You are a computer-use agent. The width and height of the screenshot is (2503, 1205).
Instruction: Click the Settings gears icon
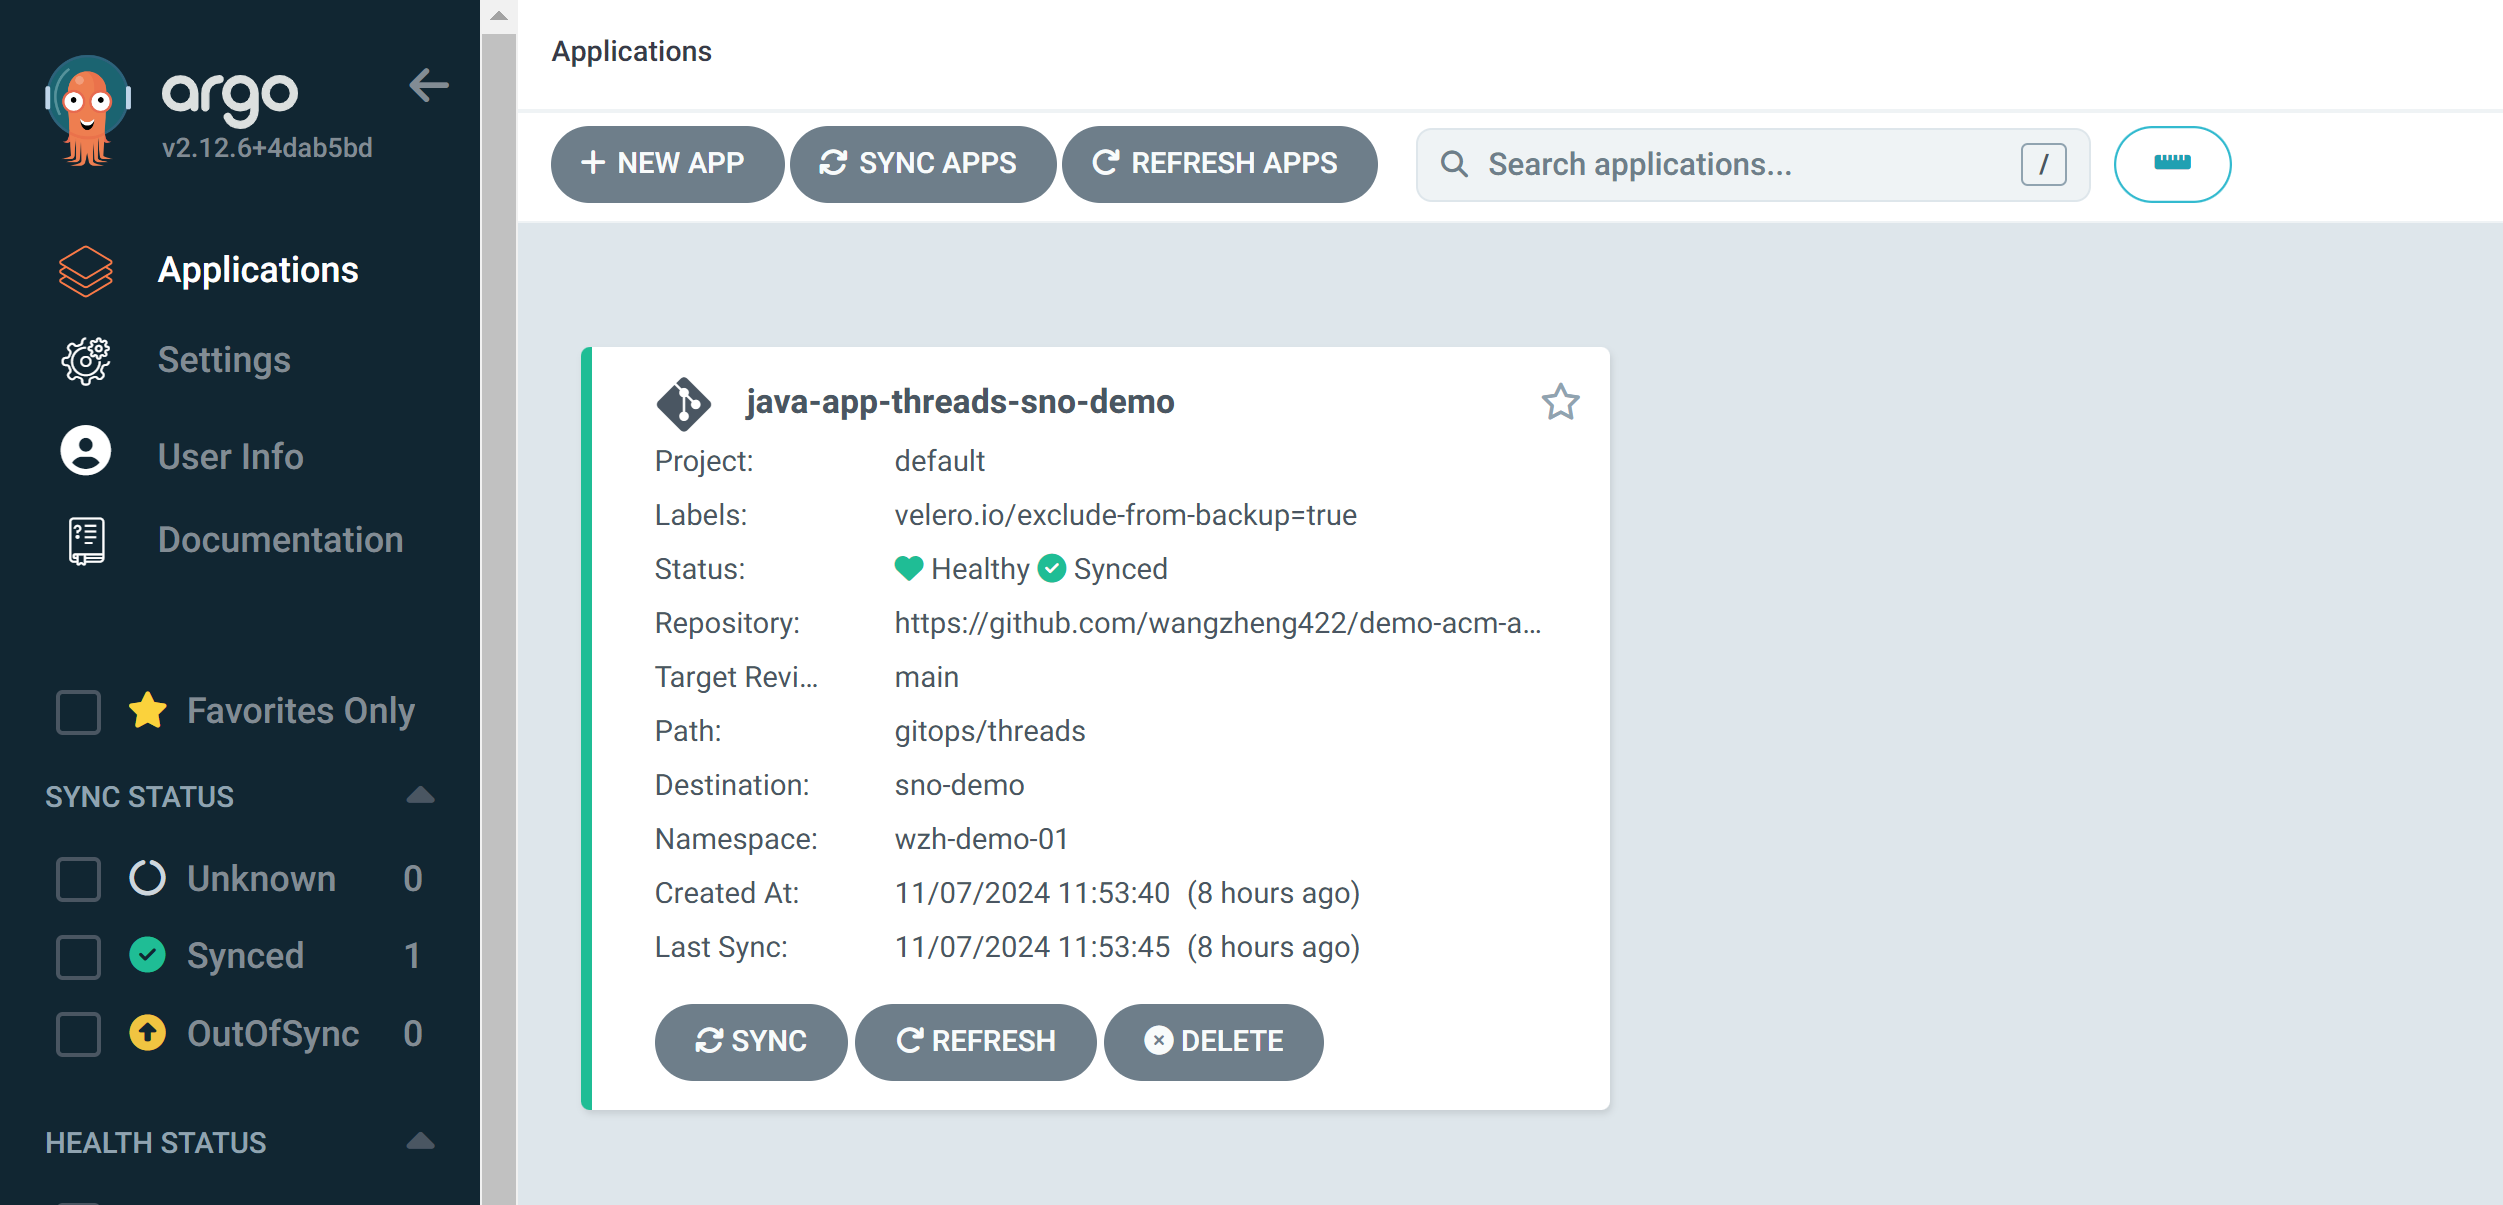(86, 361)
